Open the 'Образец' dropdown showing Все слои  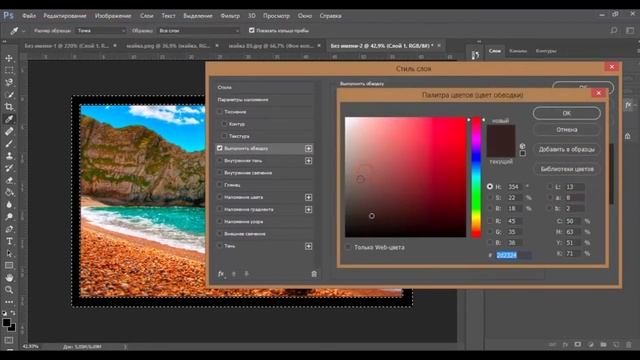click(199, 31)
